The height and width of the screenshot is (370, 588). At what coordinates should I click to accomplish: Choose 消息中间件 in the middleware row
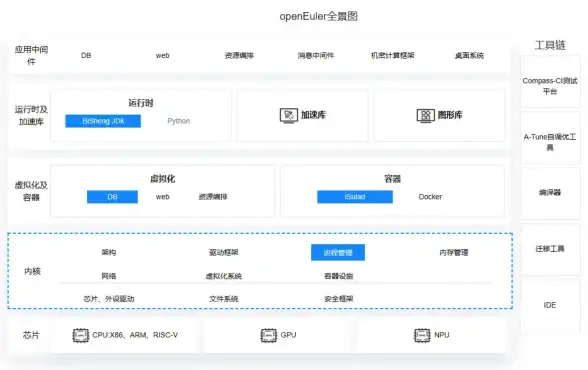pyautogui.click(x=316, y=55)
